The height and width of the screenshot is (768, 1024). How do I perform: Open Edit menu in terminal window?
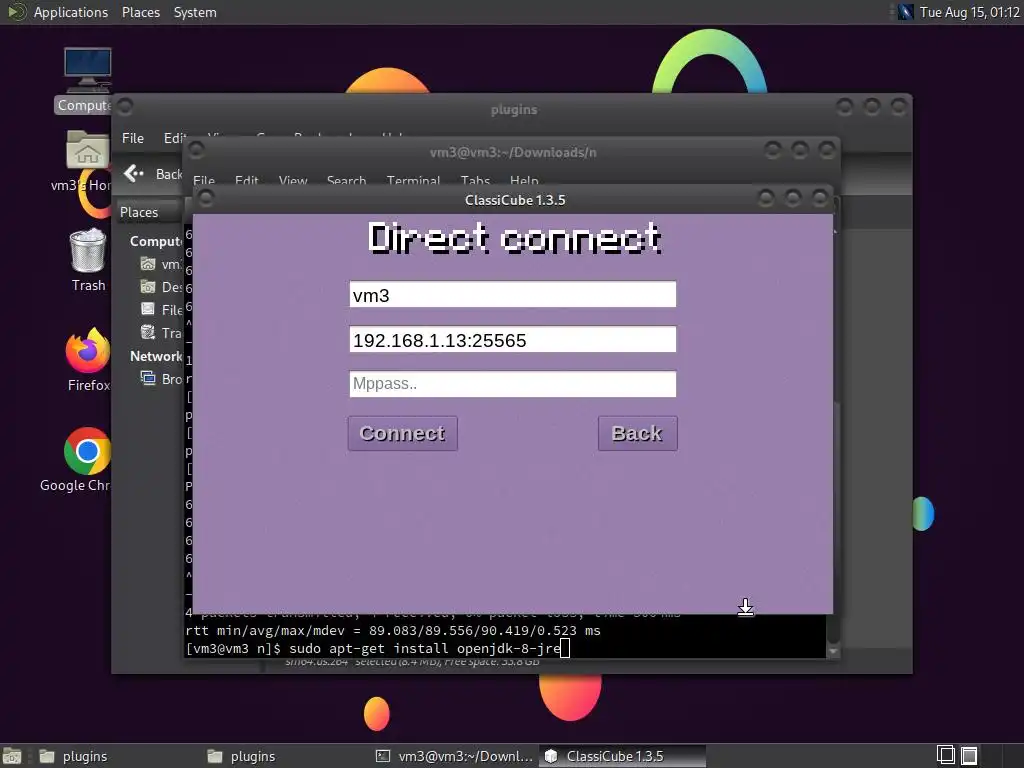point(246,180)
